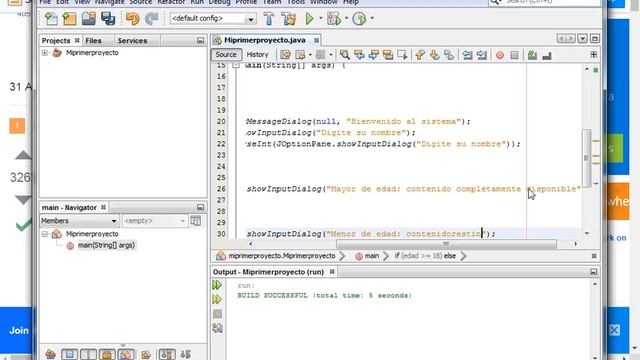Screen dimensions: 640x360
Task: Switch to the Files tab
Action: (93, 40)
